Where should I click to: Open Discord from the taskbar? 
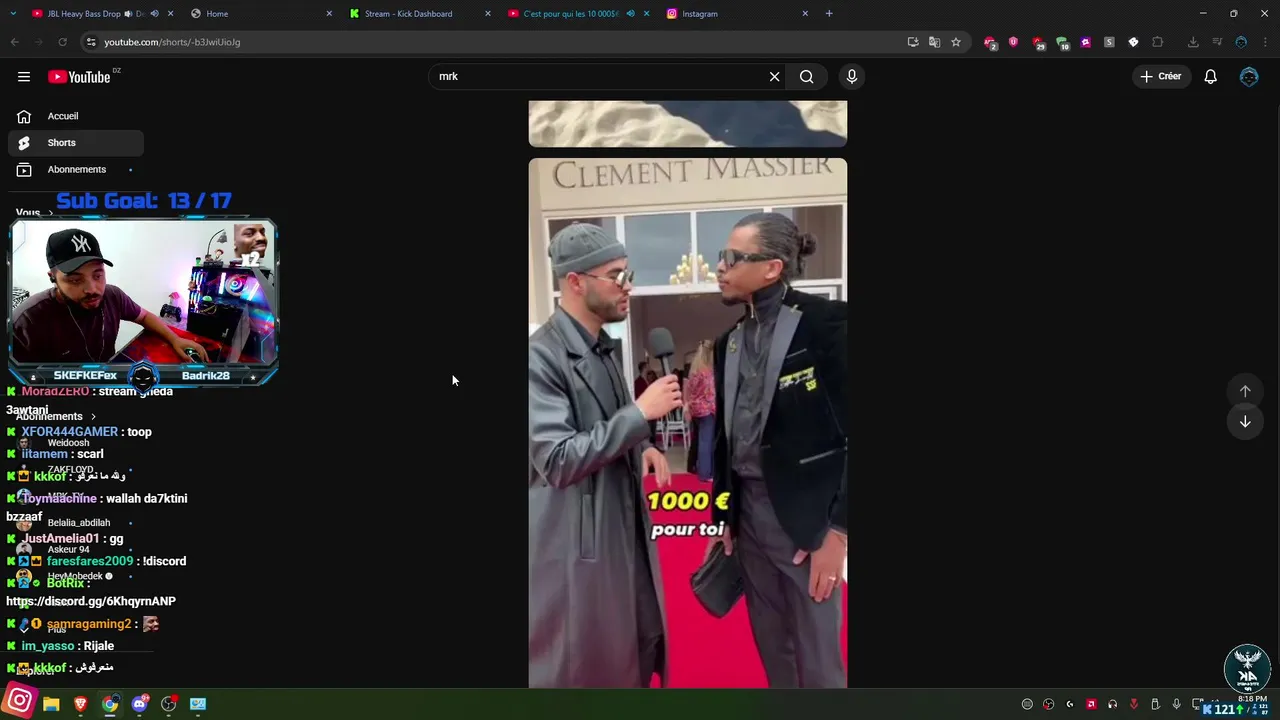pos(139,704)
